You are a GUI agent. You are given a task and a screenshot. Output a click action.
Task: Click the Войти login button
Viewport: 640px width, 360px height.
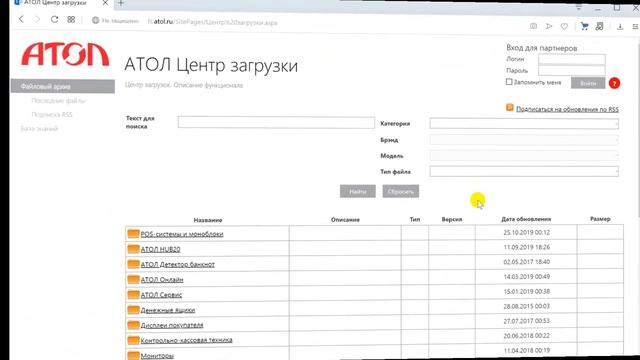[x=588, y=83]
